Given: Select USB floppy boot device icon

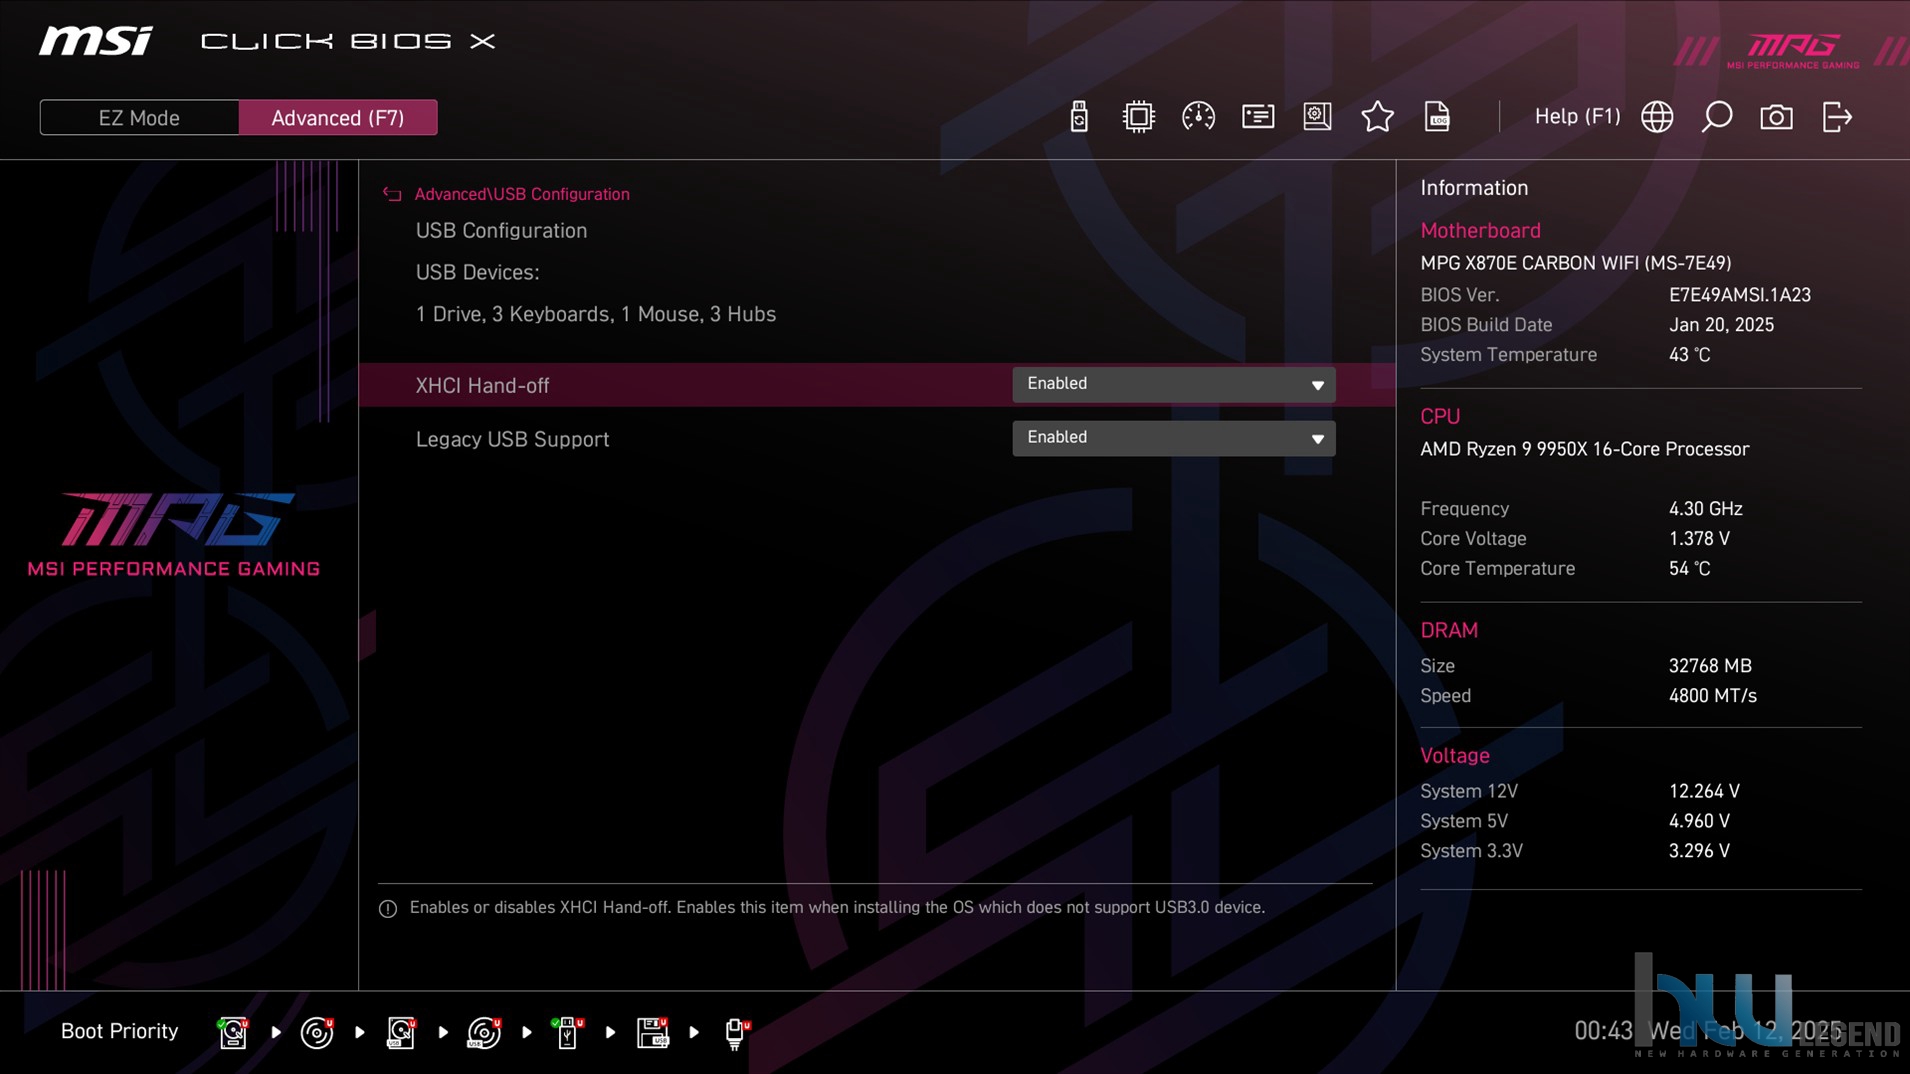Looking at the screenshot, I should [x=652, y=1032].
